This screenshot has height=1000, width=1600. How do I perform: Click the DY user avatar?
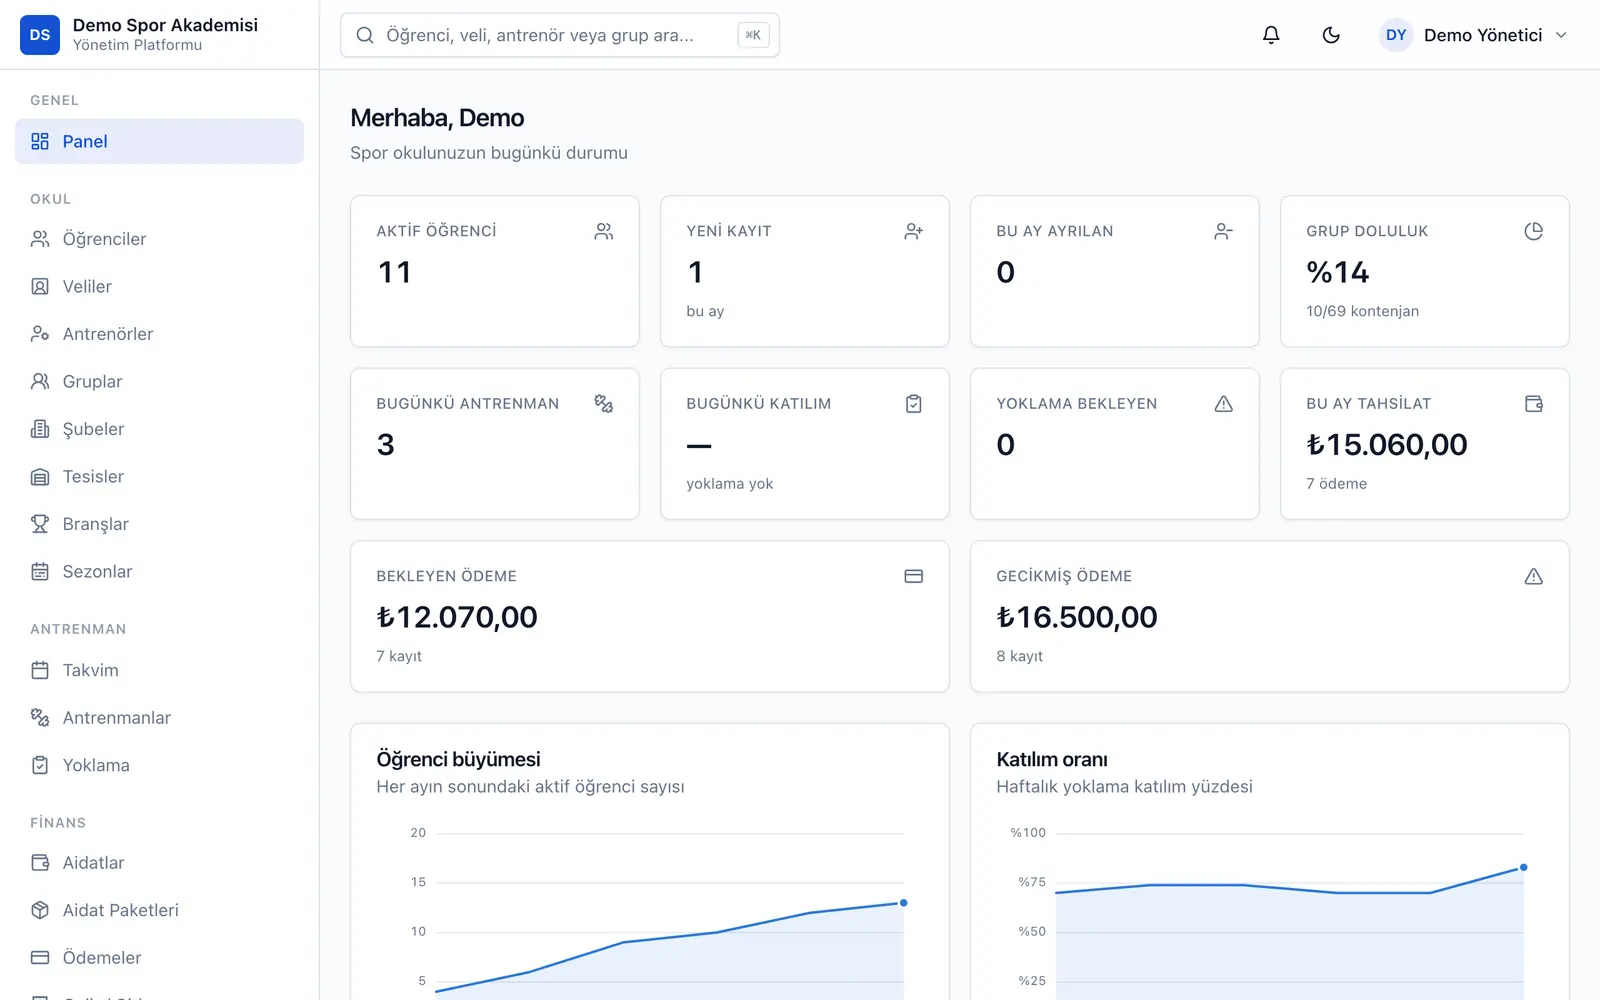1396,35
